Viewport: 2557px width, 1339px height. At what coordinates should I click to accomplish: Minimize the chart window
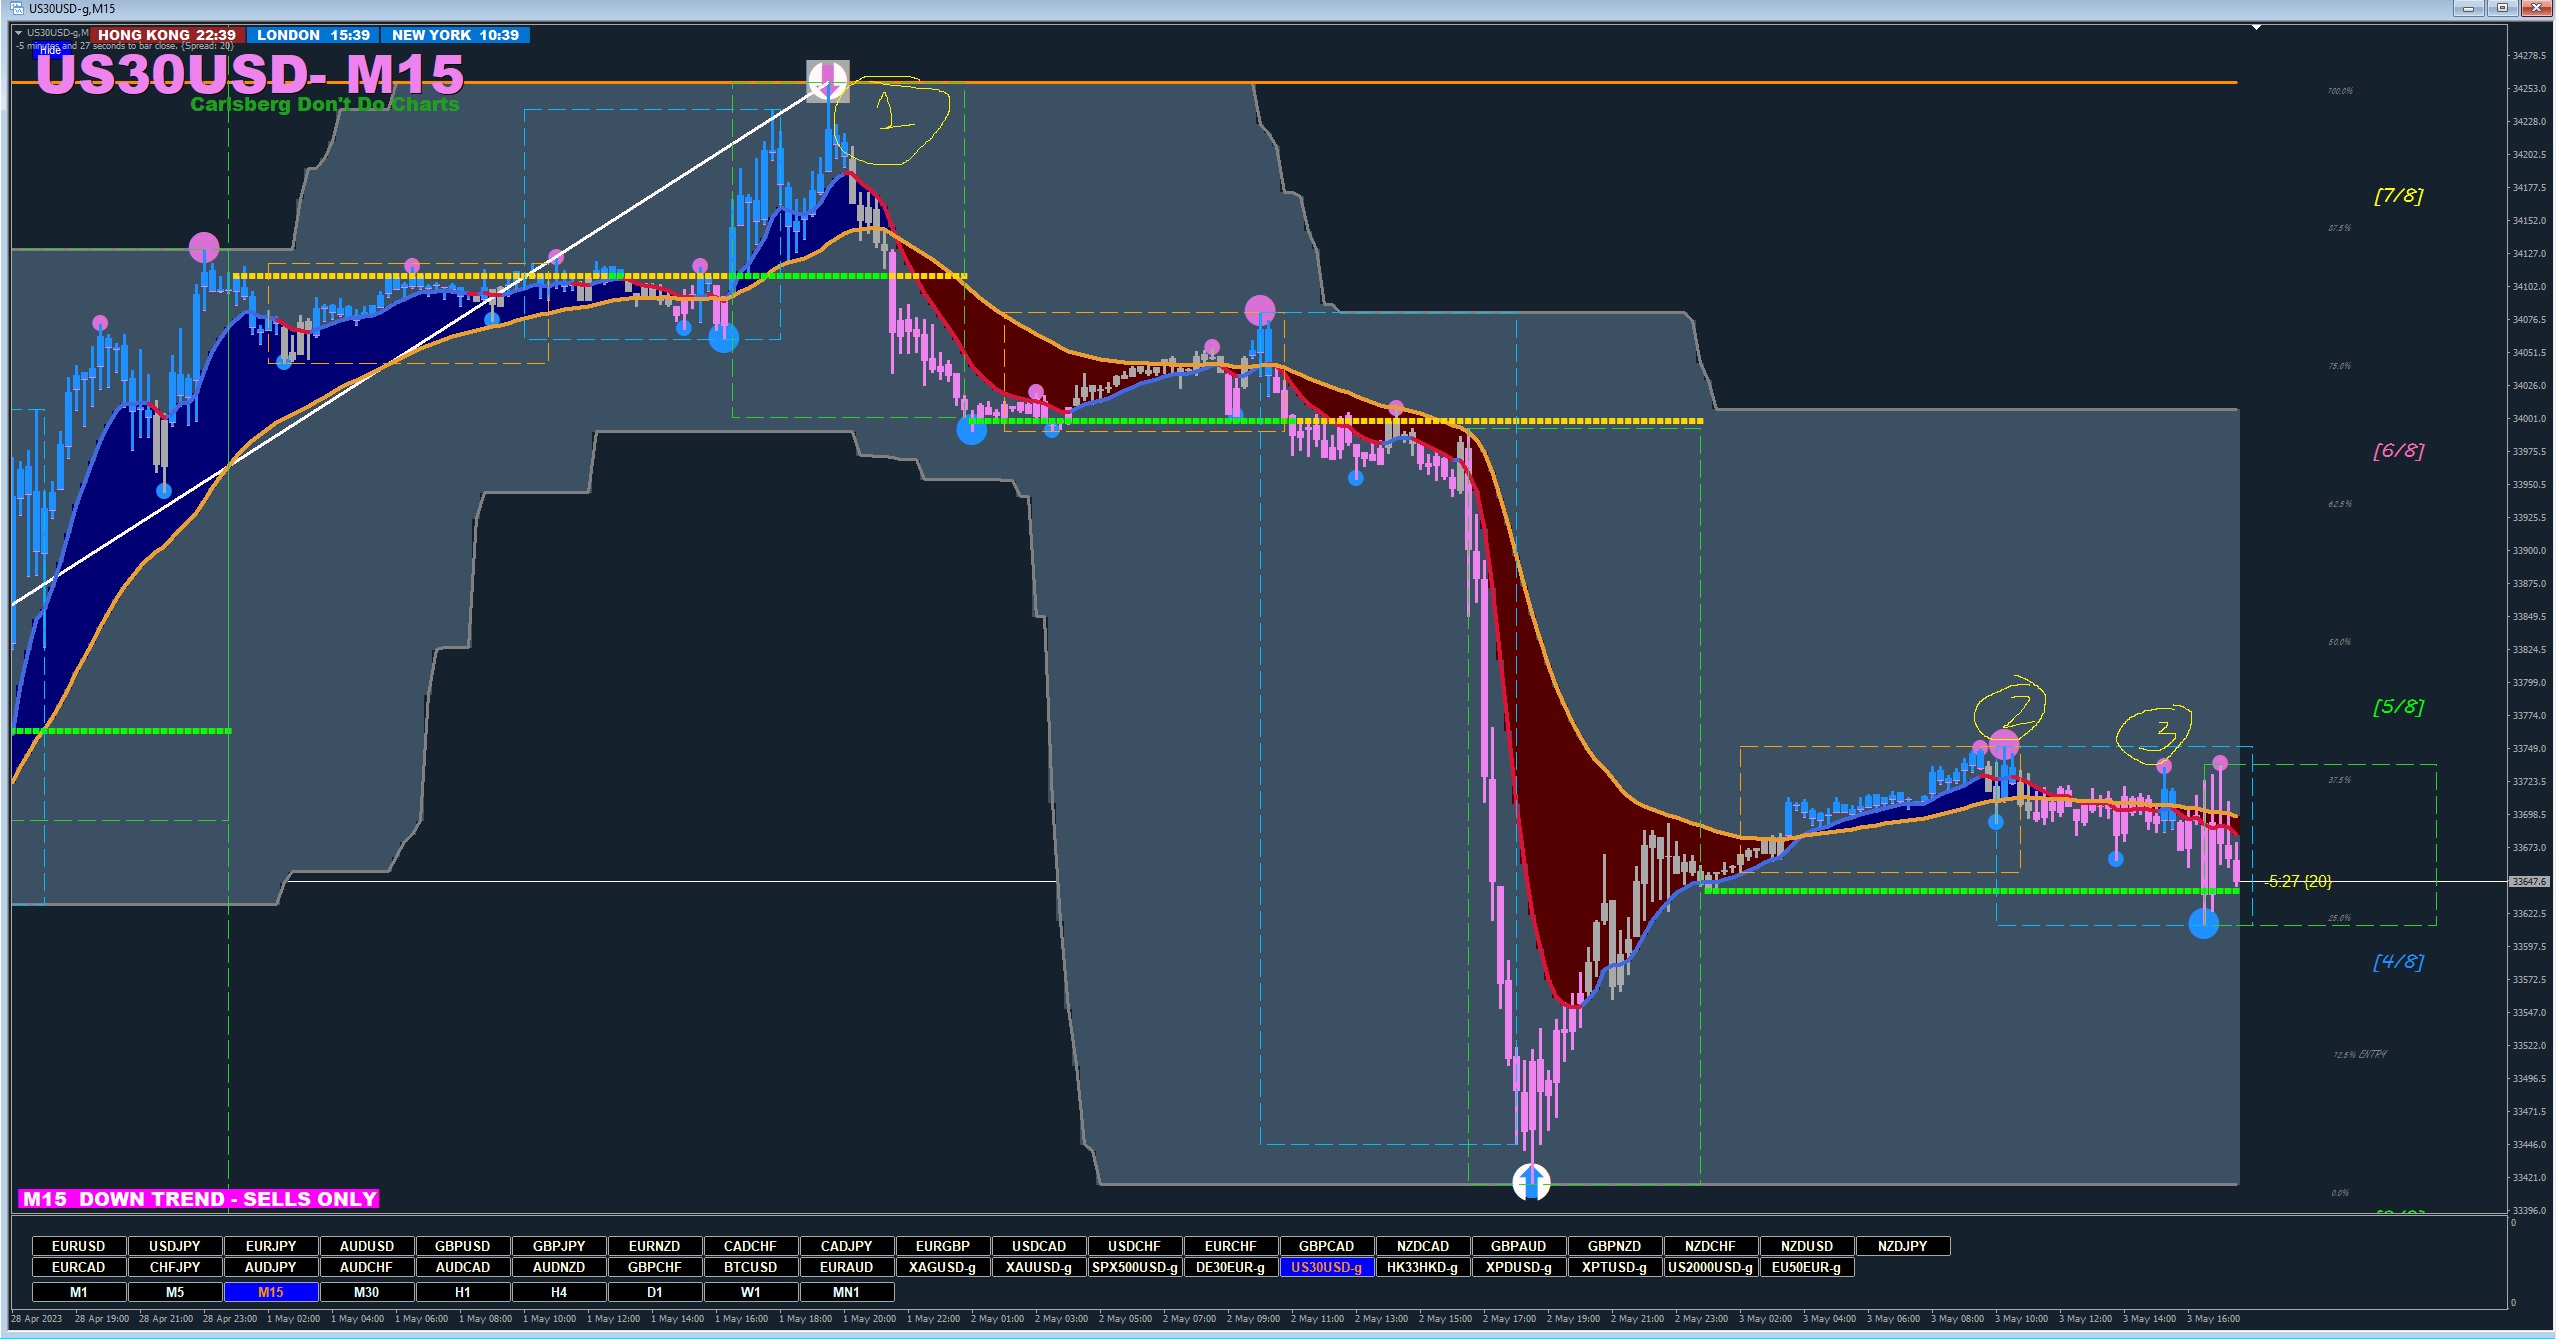(2468, 8)
